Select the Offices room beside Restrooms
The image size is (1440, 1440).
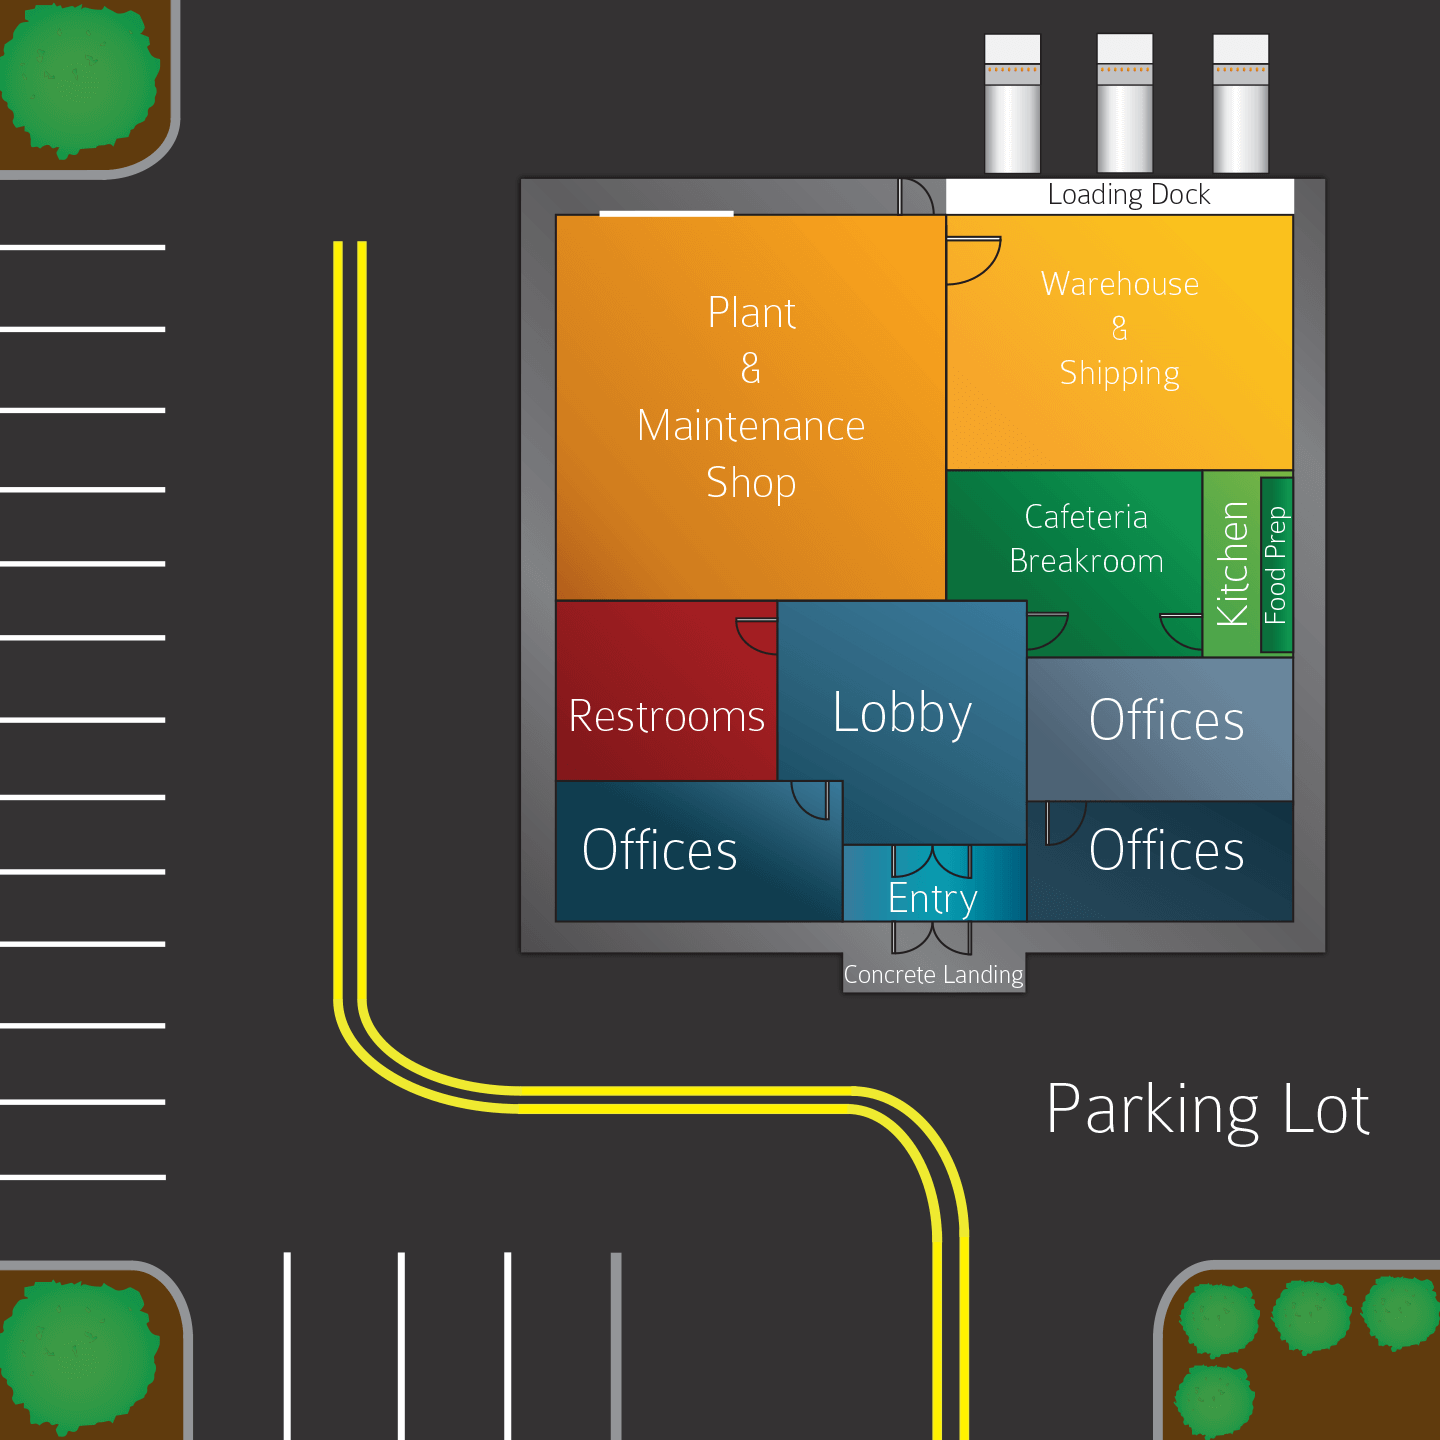point(698,851)
